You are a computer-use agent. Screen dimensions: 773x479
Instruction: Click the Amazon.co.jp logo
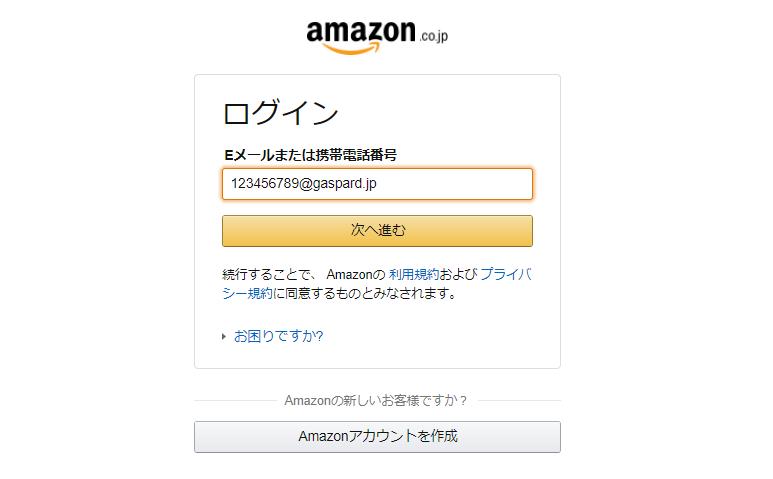(377, 37)
